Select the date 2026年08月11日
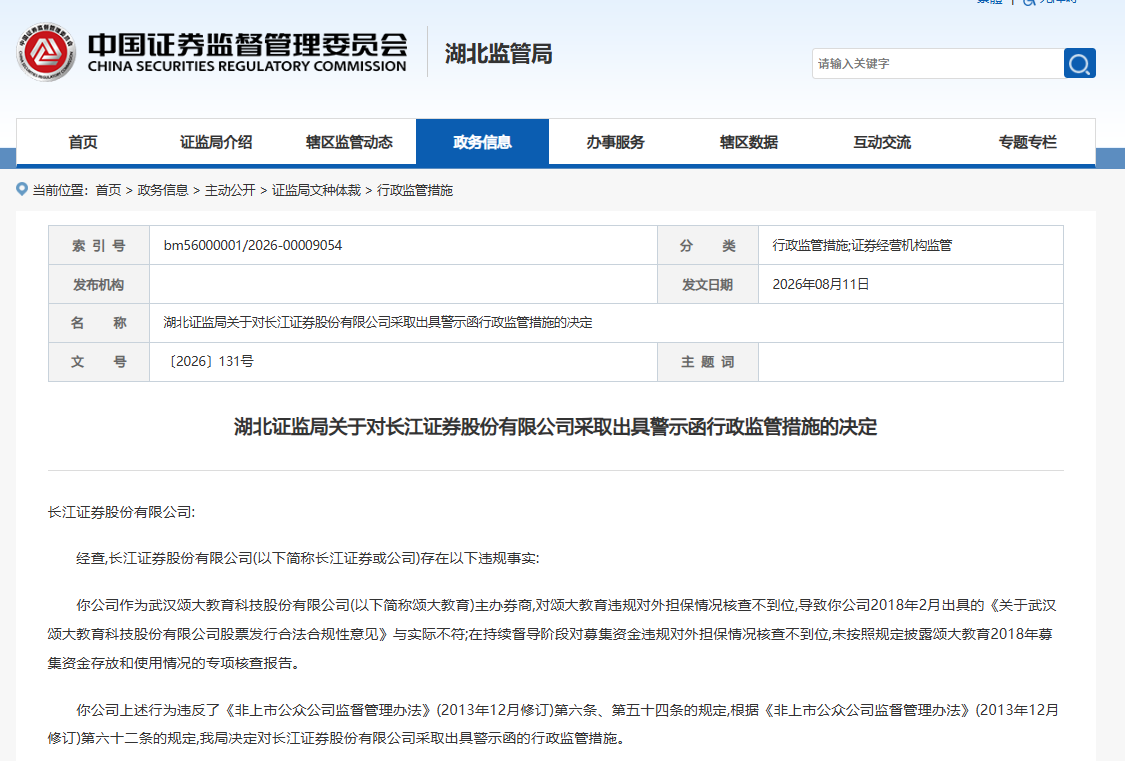 pyautogui.click(x=820, y=284)
